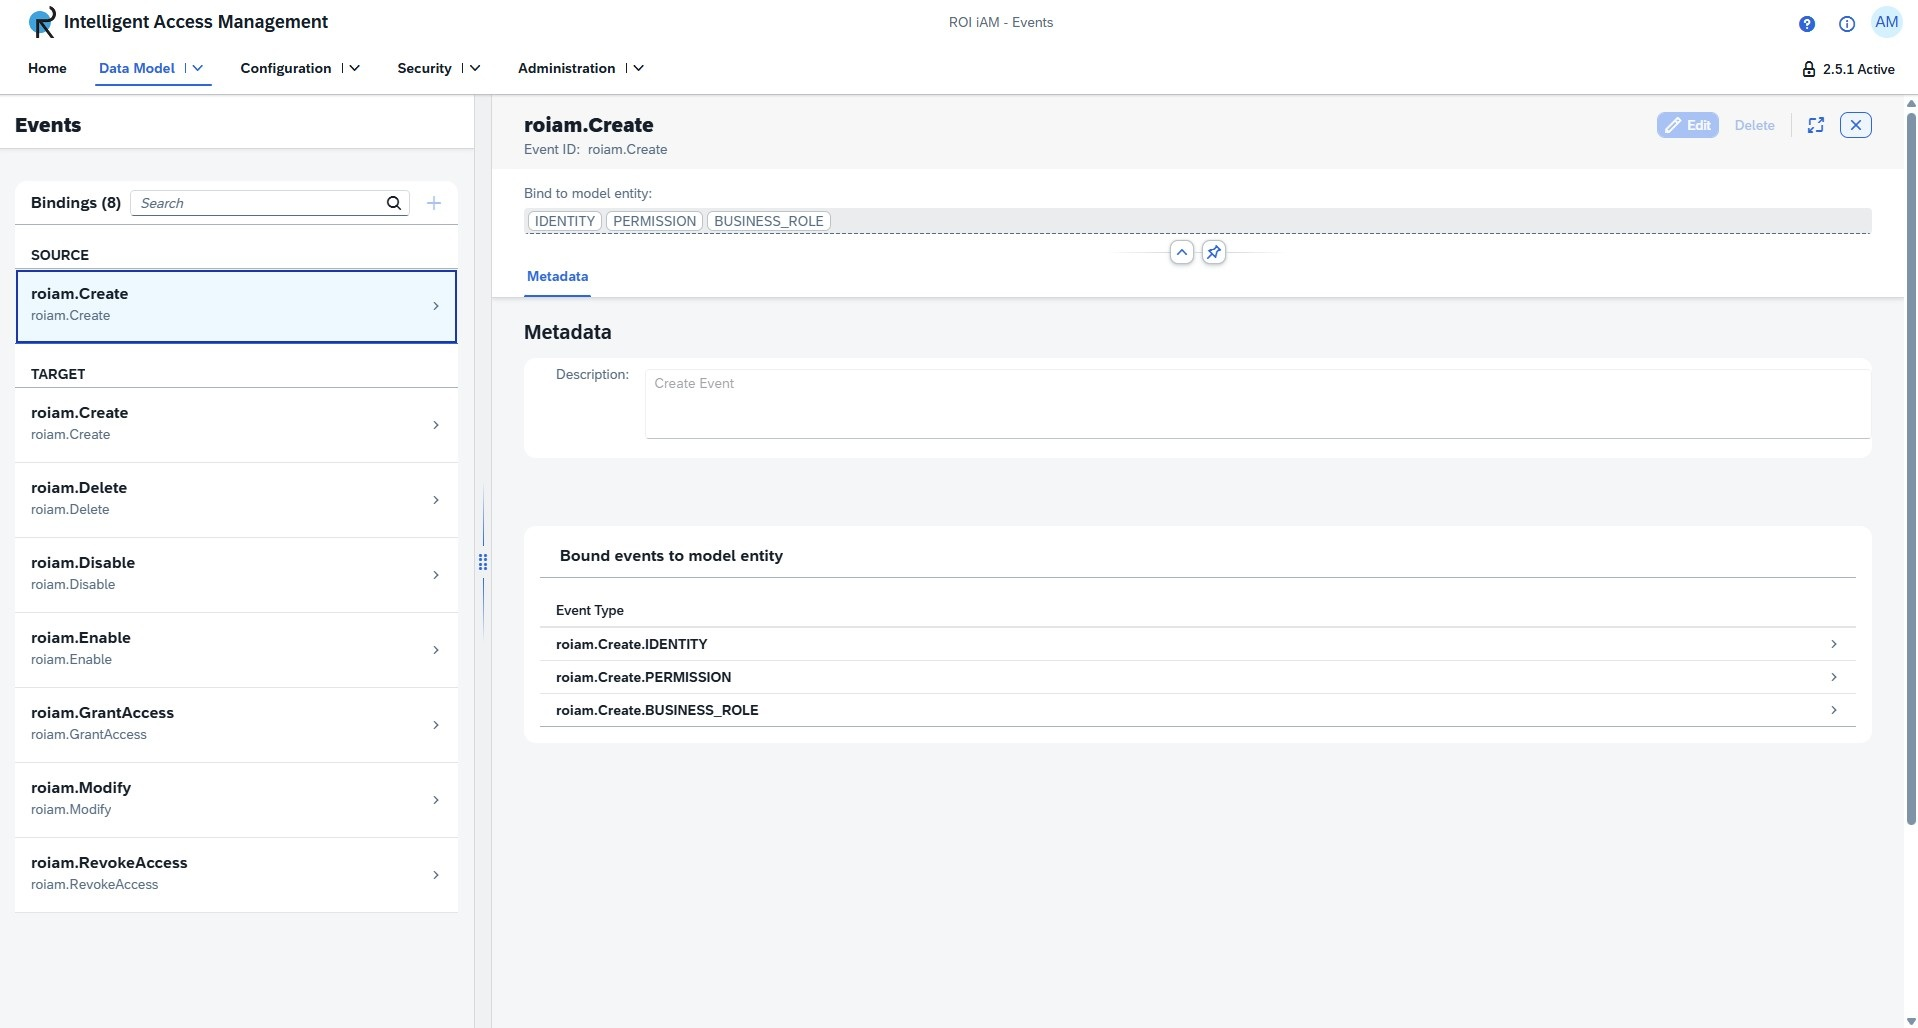The width and height of the screenshot is (1918, 1028).
Task: Pin the header with pin icon
Action: (x=1213, y=252)
